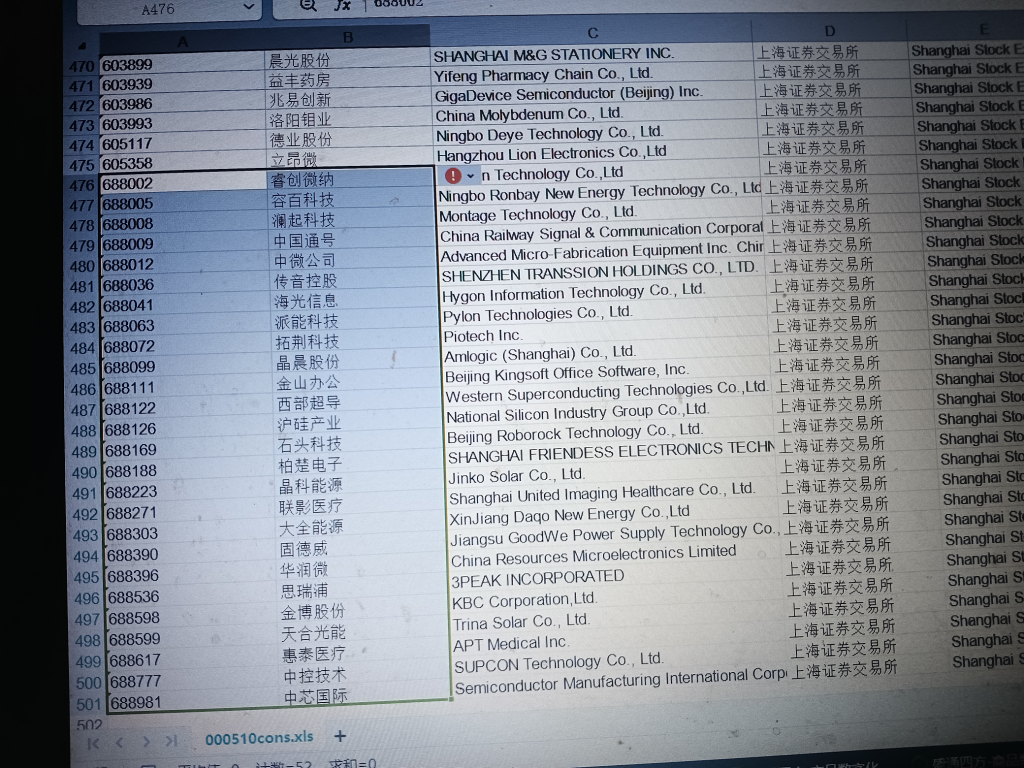Click cell Hygon Information Technology Co., Ltd.
1024x768 pixels.
(602, 293)
